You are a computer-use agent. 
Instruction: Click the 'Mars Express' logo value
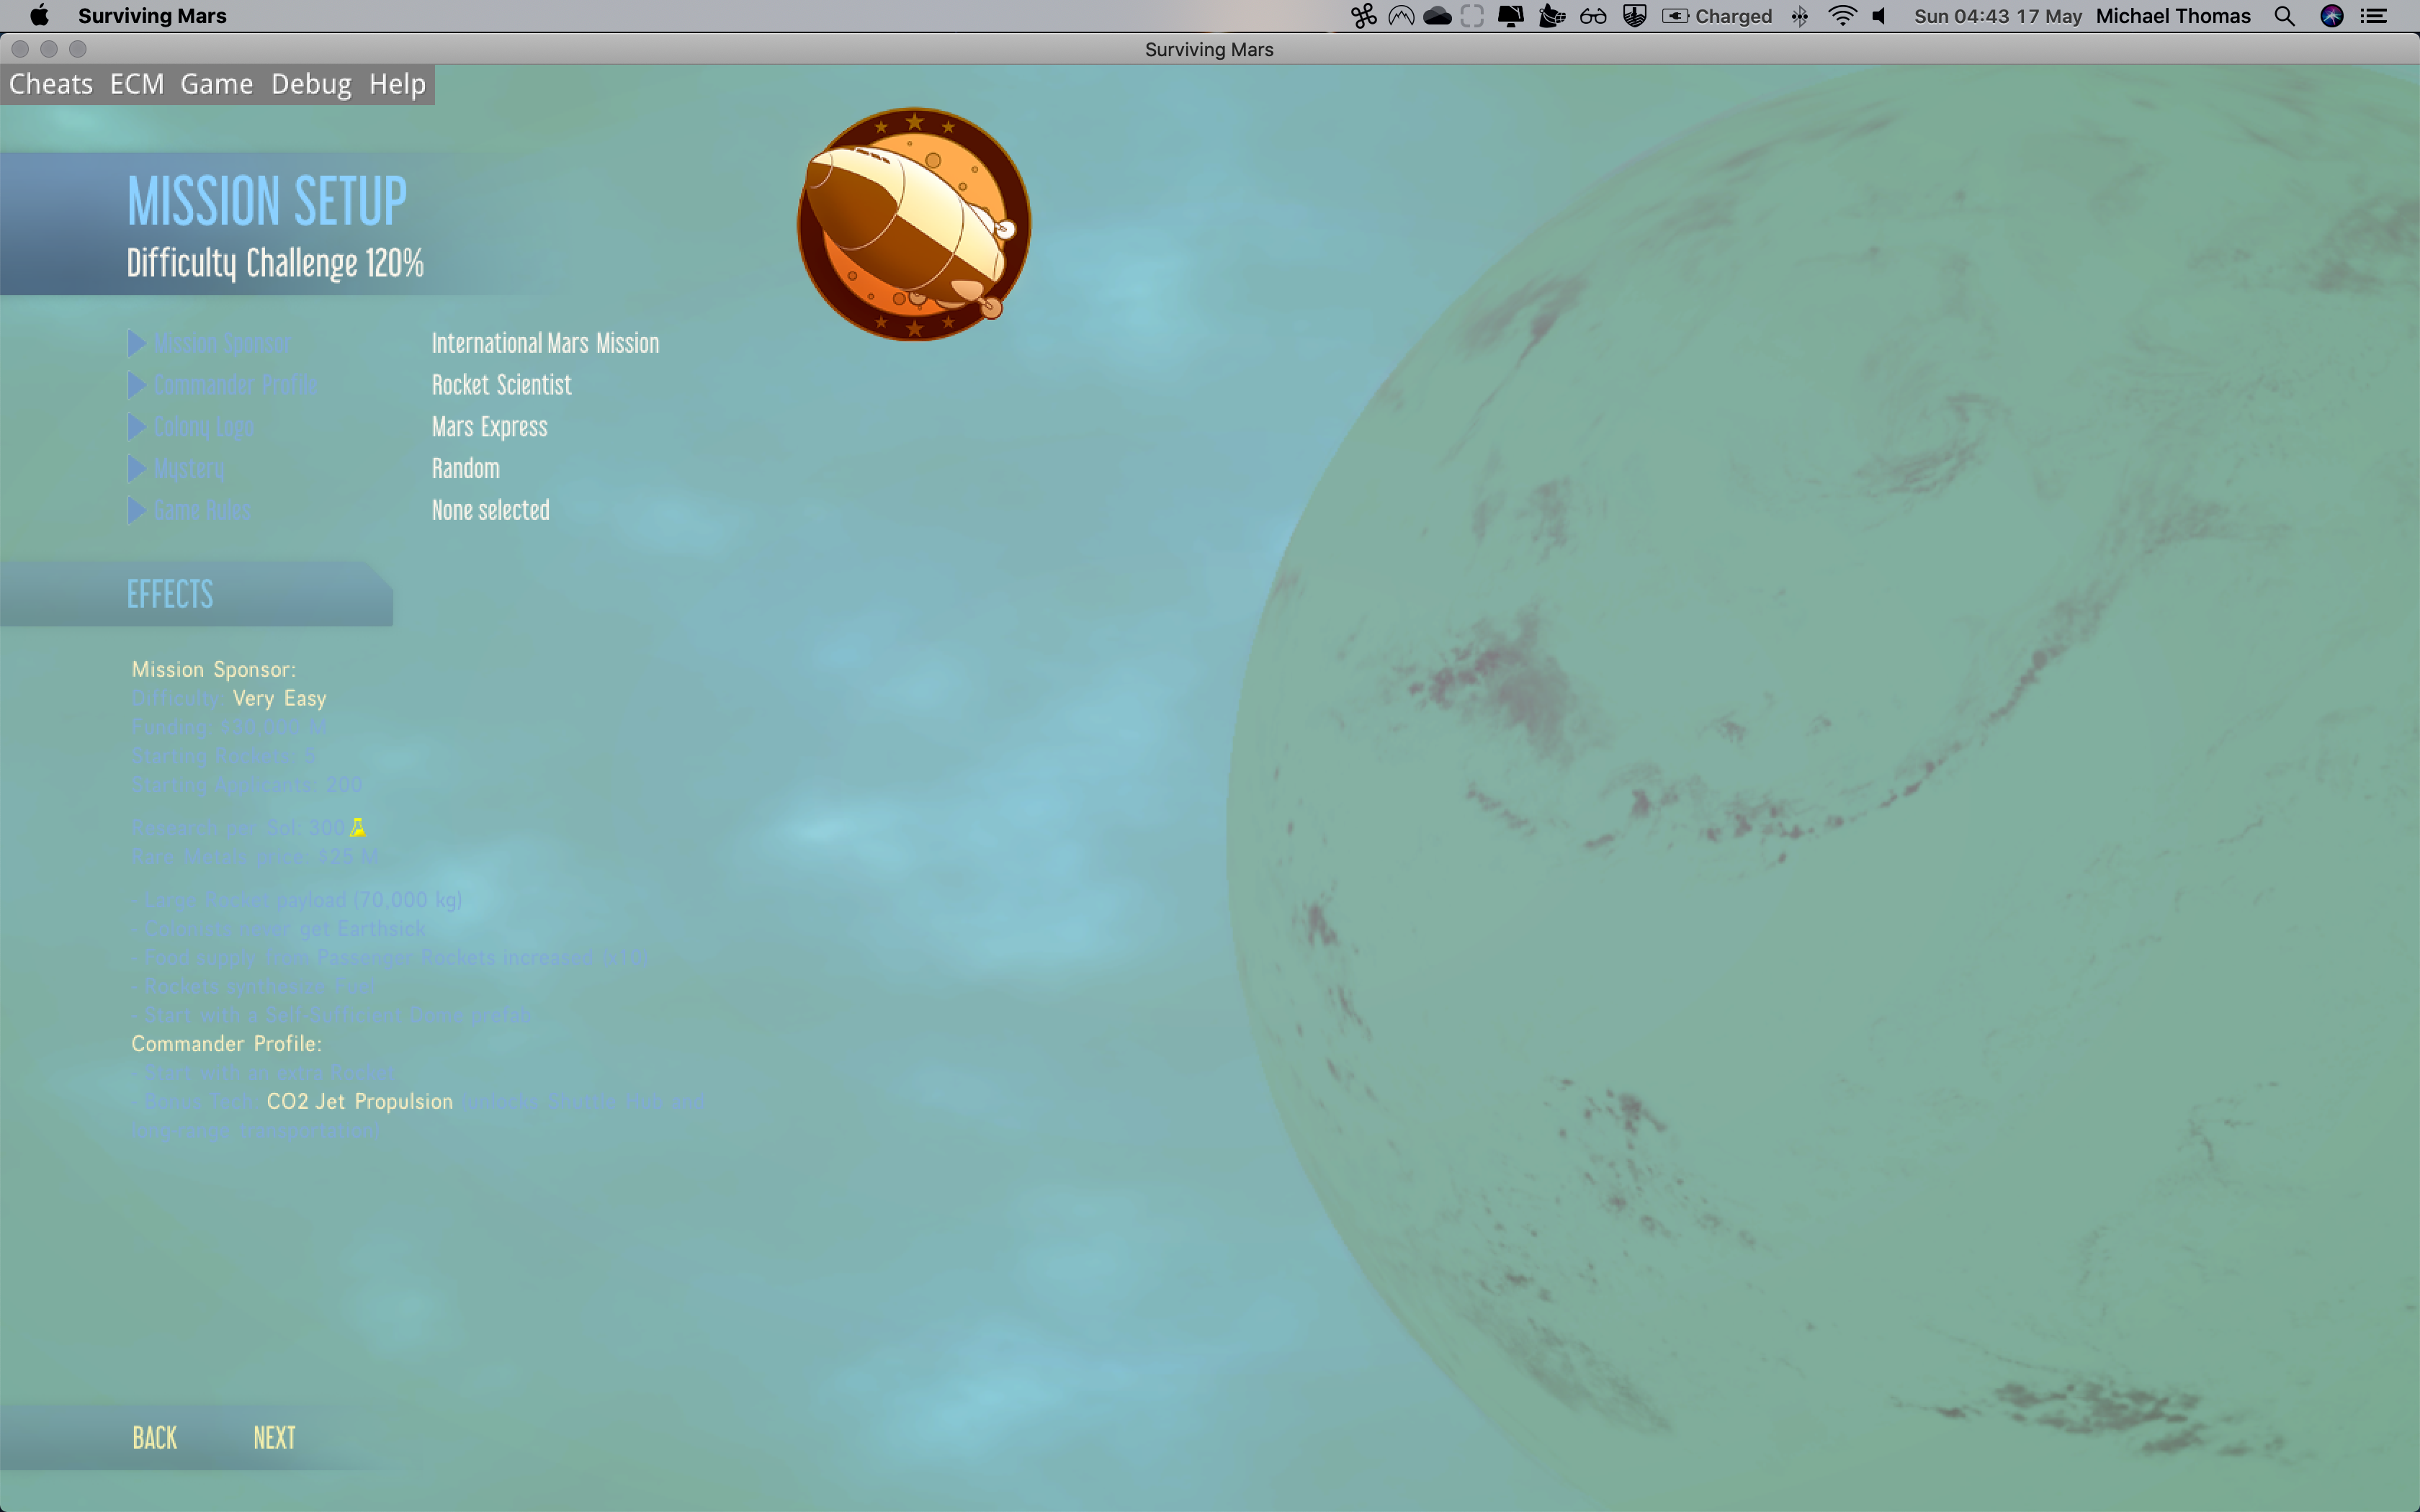(x=489, y=427)
